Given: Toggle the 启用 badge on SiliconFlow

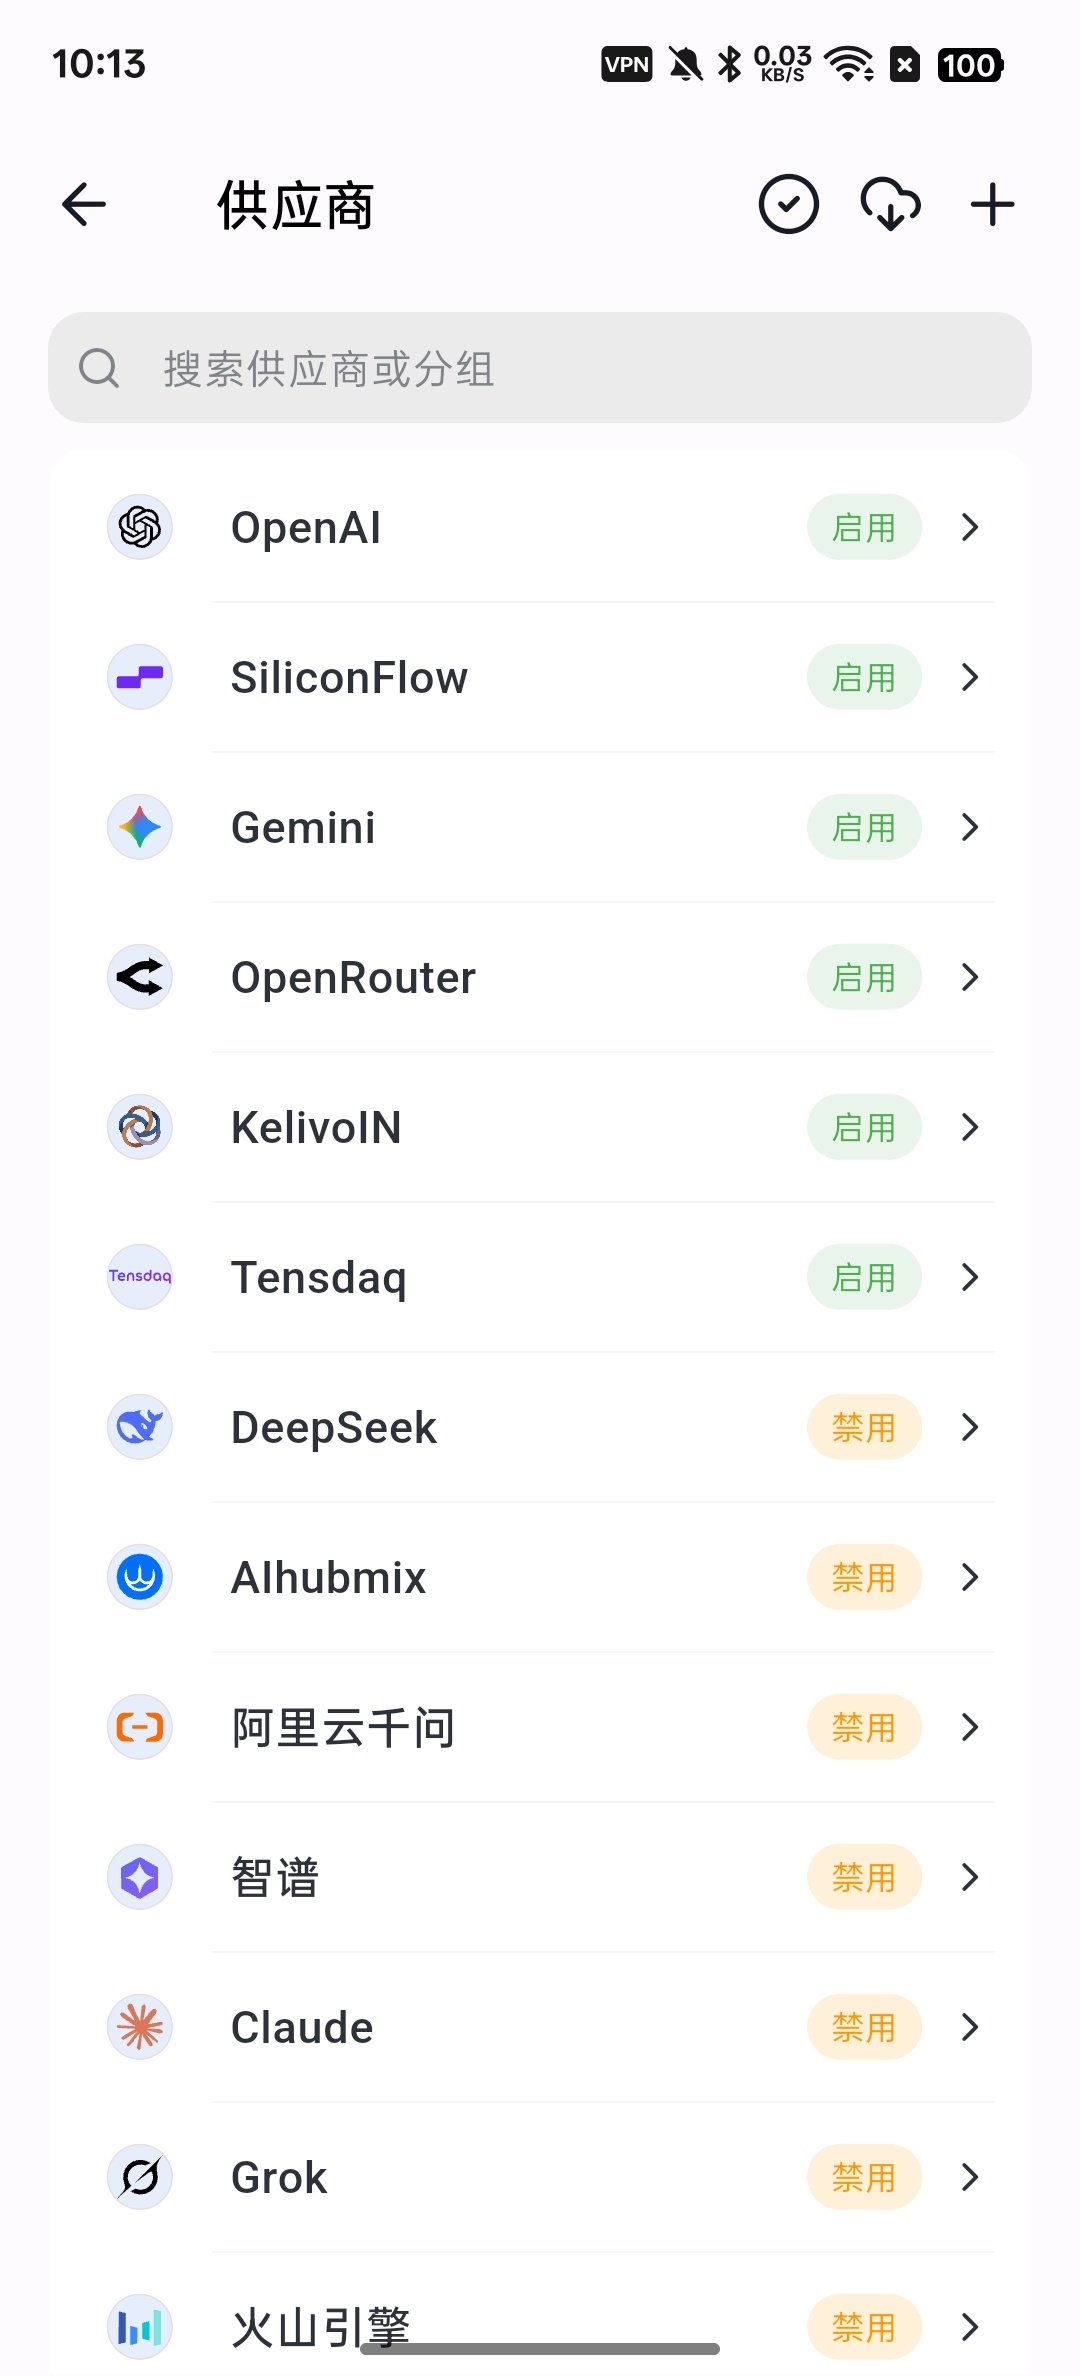Looking at the screenshot, I should (864, 677).
